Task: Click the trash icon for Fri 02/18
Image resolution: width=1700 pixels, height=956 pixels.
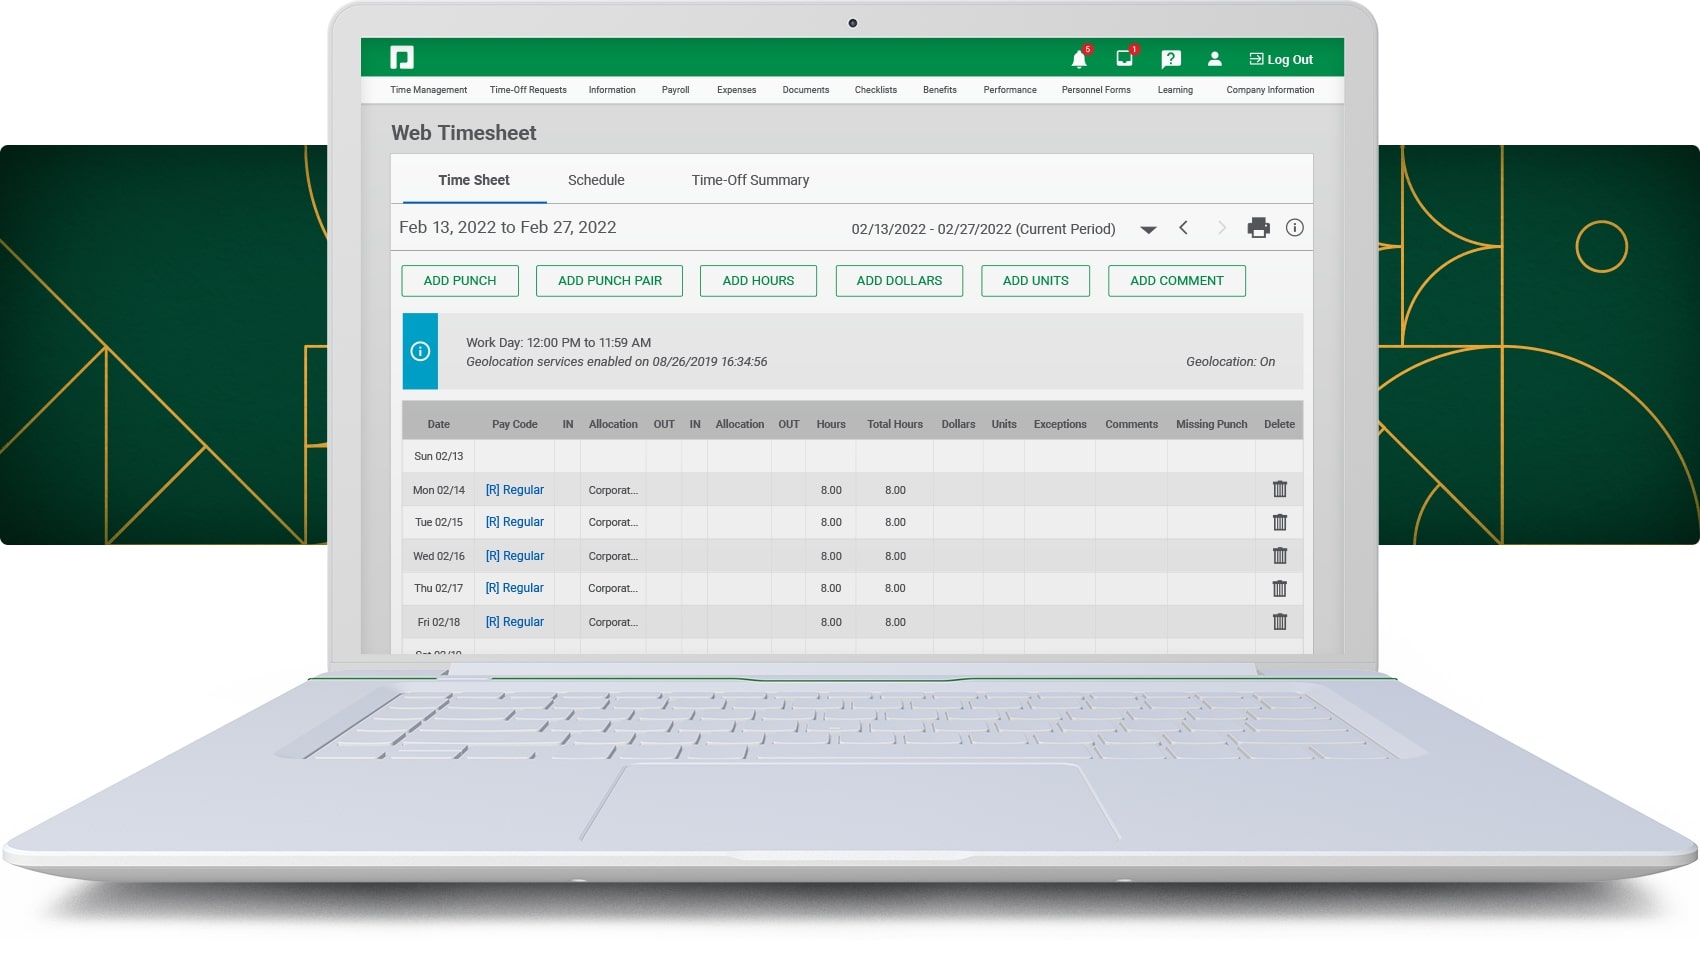Action: pyautogui.click(x=1279, y=622)
